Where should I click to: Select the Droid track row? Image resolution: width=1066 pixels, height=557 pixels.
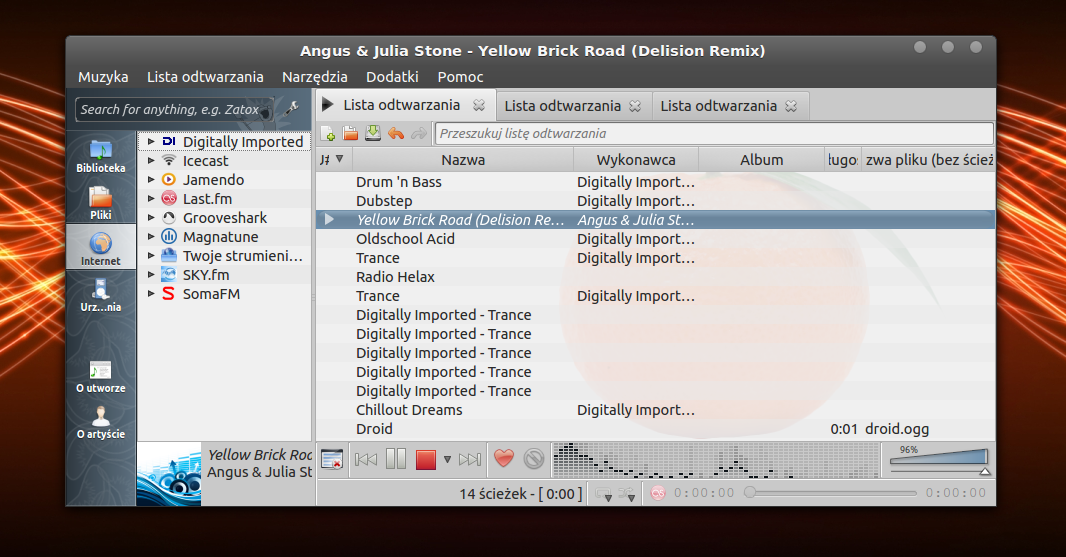click(x=655, y=429)
